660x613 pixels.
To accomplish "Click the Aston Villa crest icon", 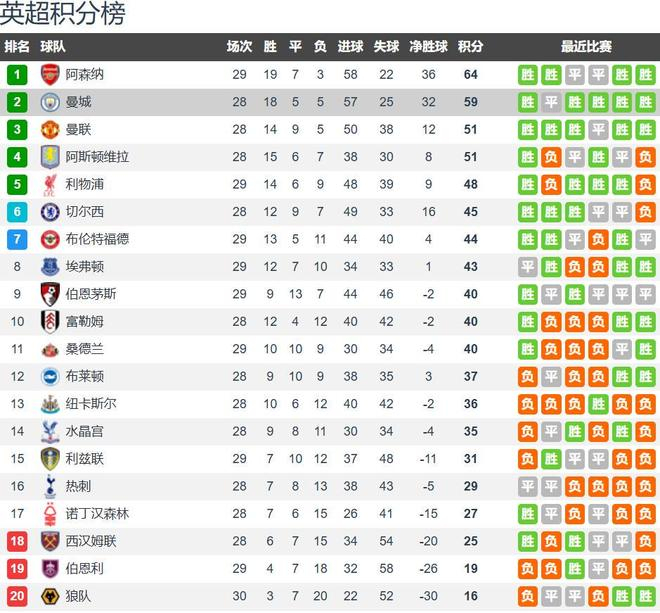I will (50, 157).
